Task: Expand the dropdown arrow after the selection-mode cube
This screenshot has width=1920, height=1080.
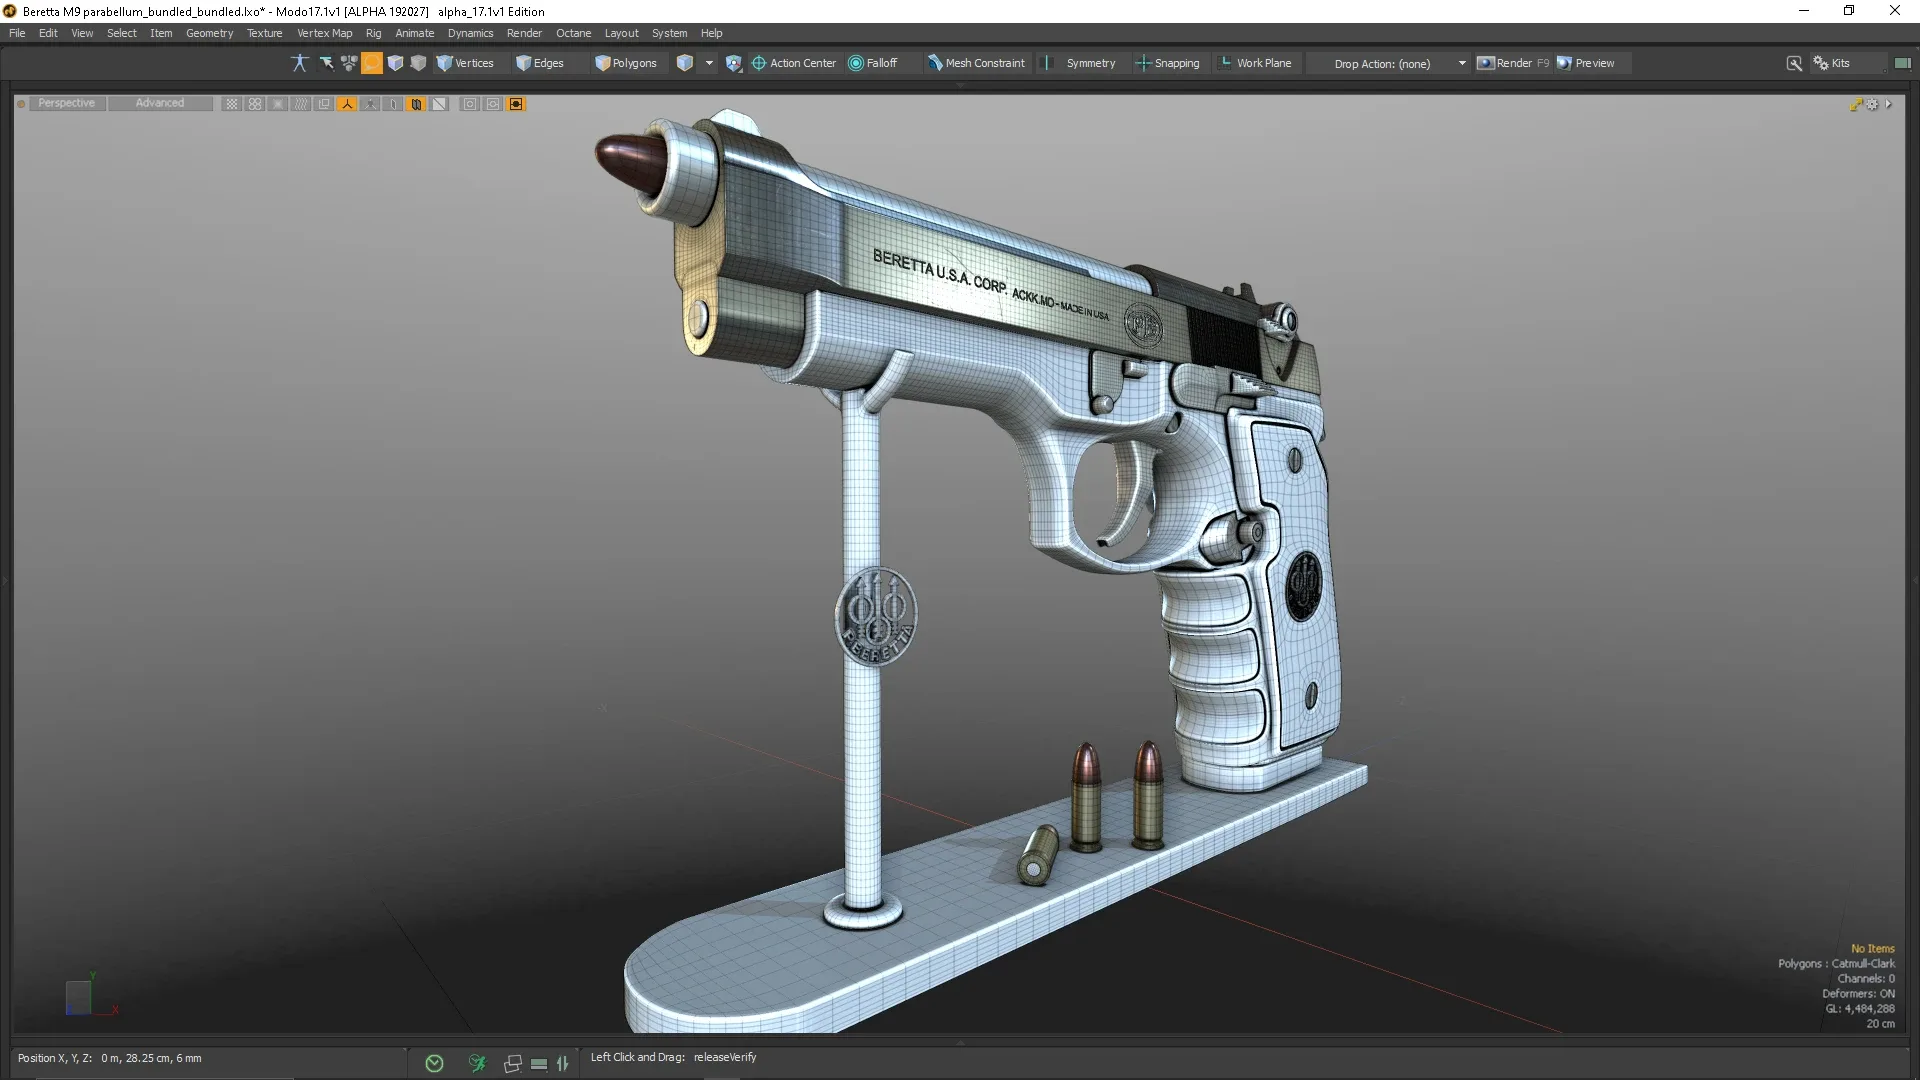Action: pos(709,63)
